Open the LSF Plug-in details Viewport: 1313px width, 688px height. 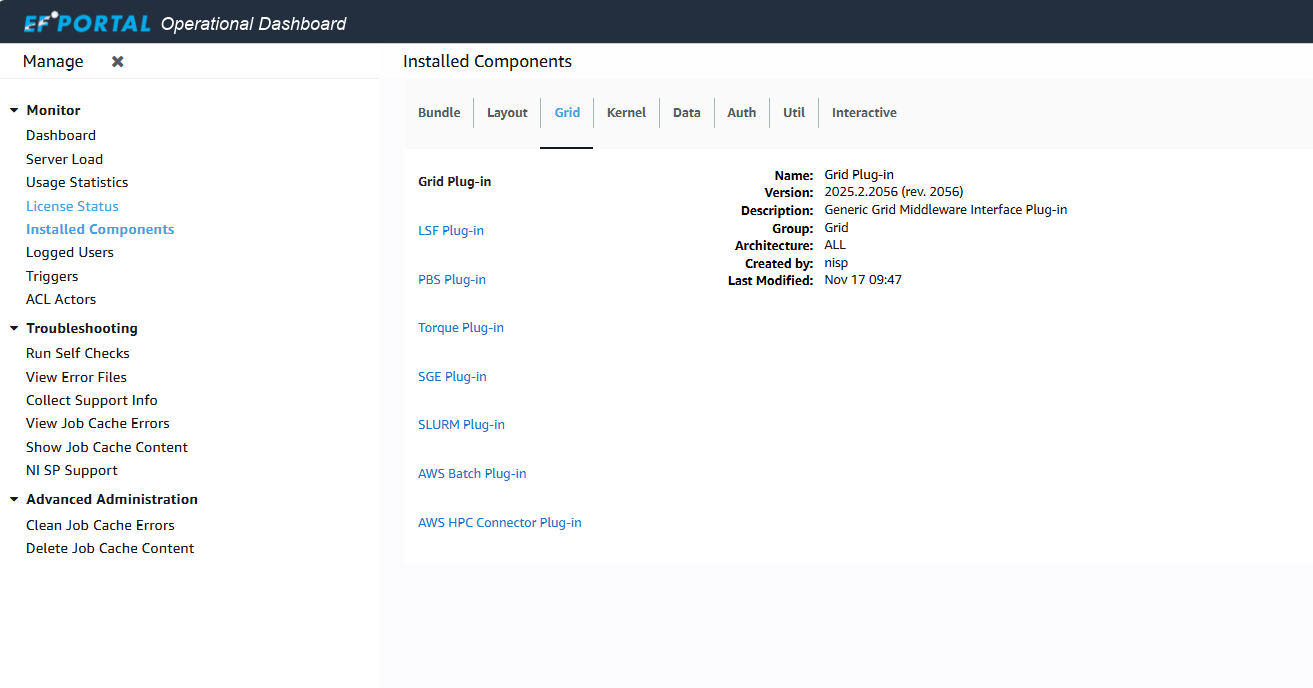click(x=451, y=231)
